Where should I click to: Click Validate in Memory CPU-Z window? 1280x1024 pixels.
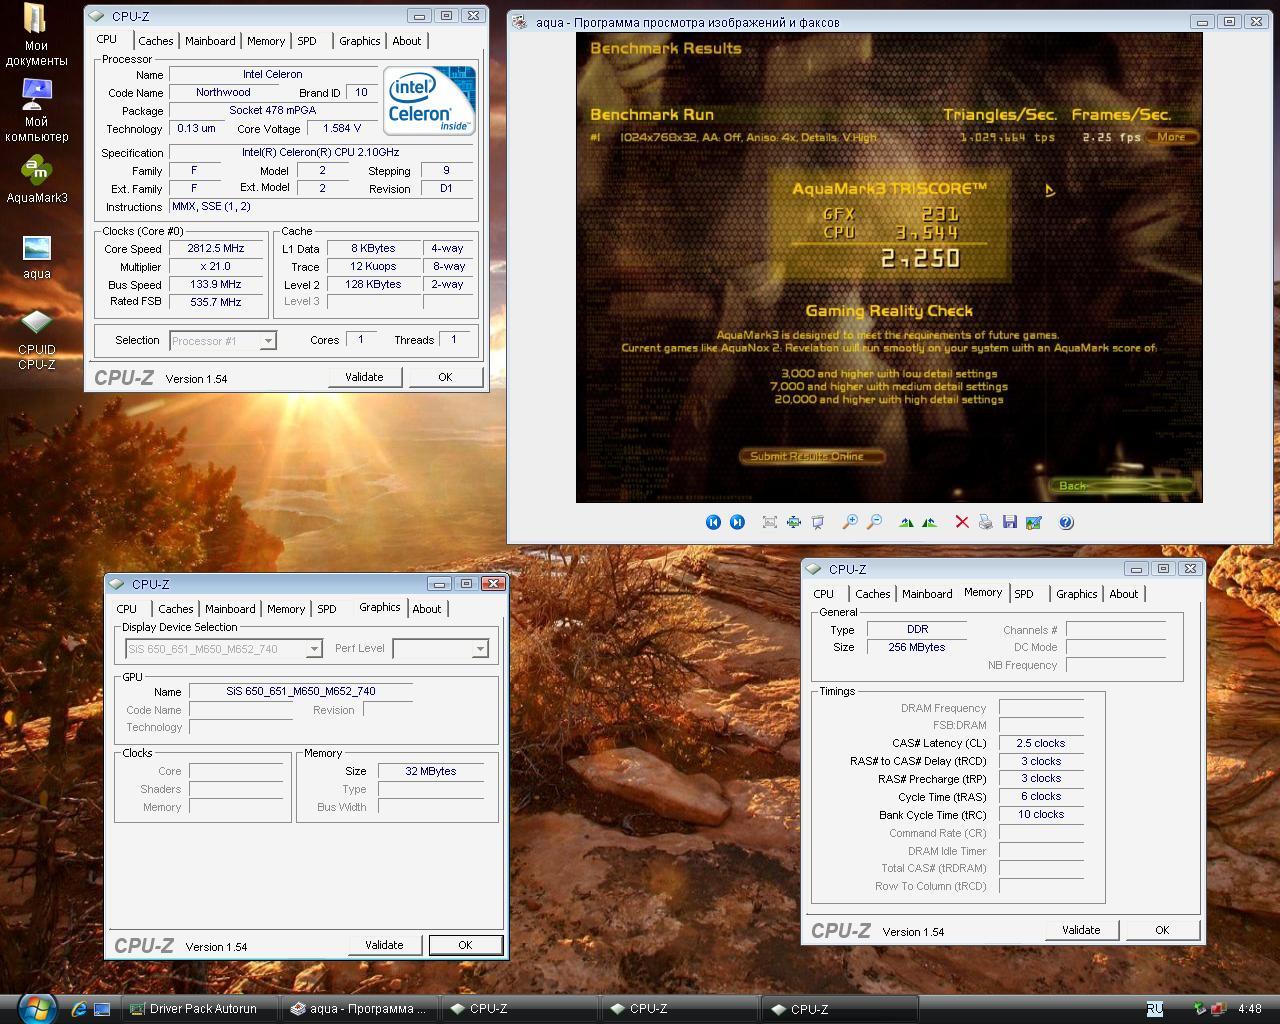(x=1081, y=930)
